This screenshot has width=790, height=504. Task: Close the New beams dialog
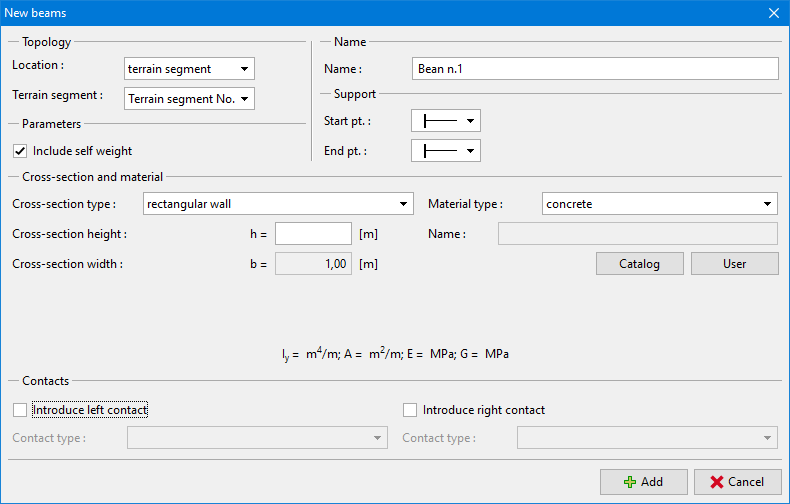point(773,13)
